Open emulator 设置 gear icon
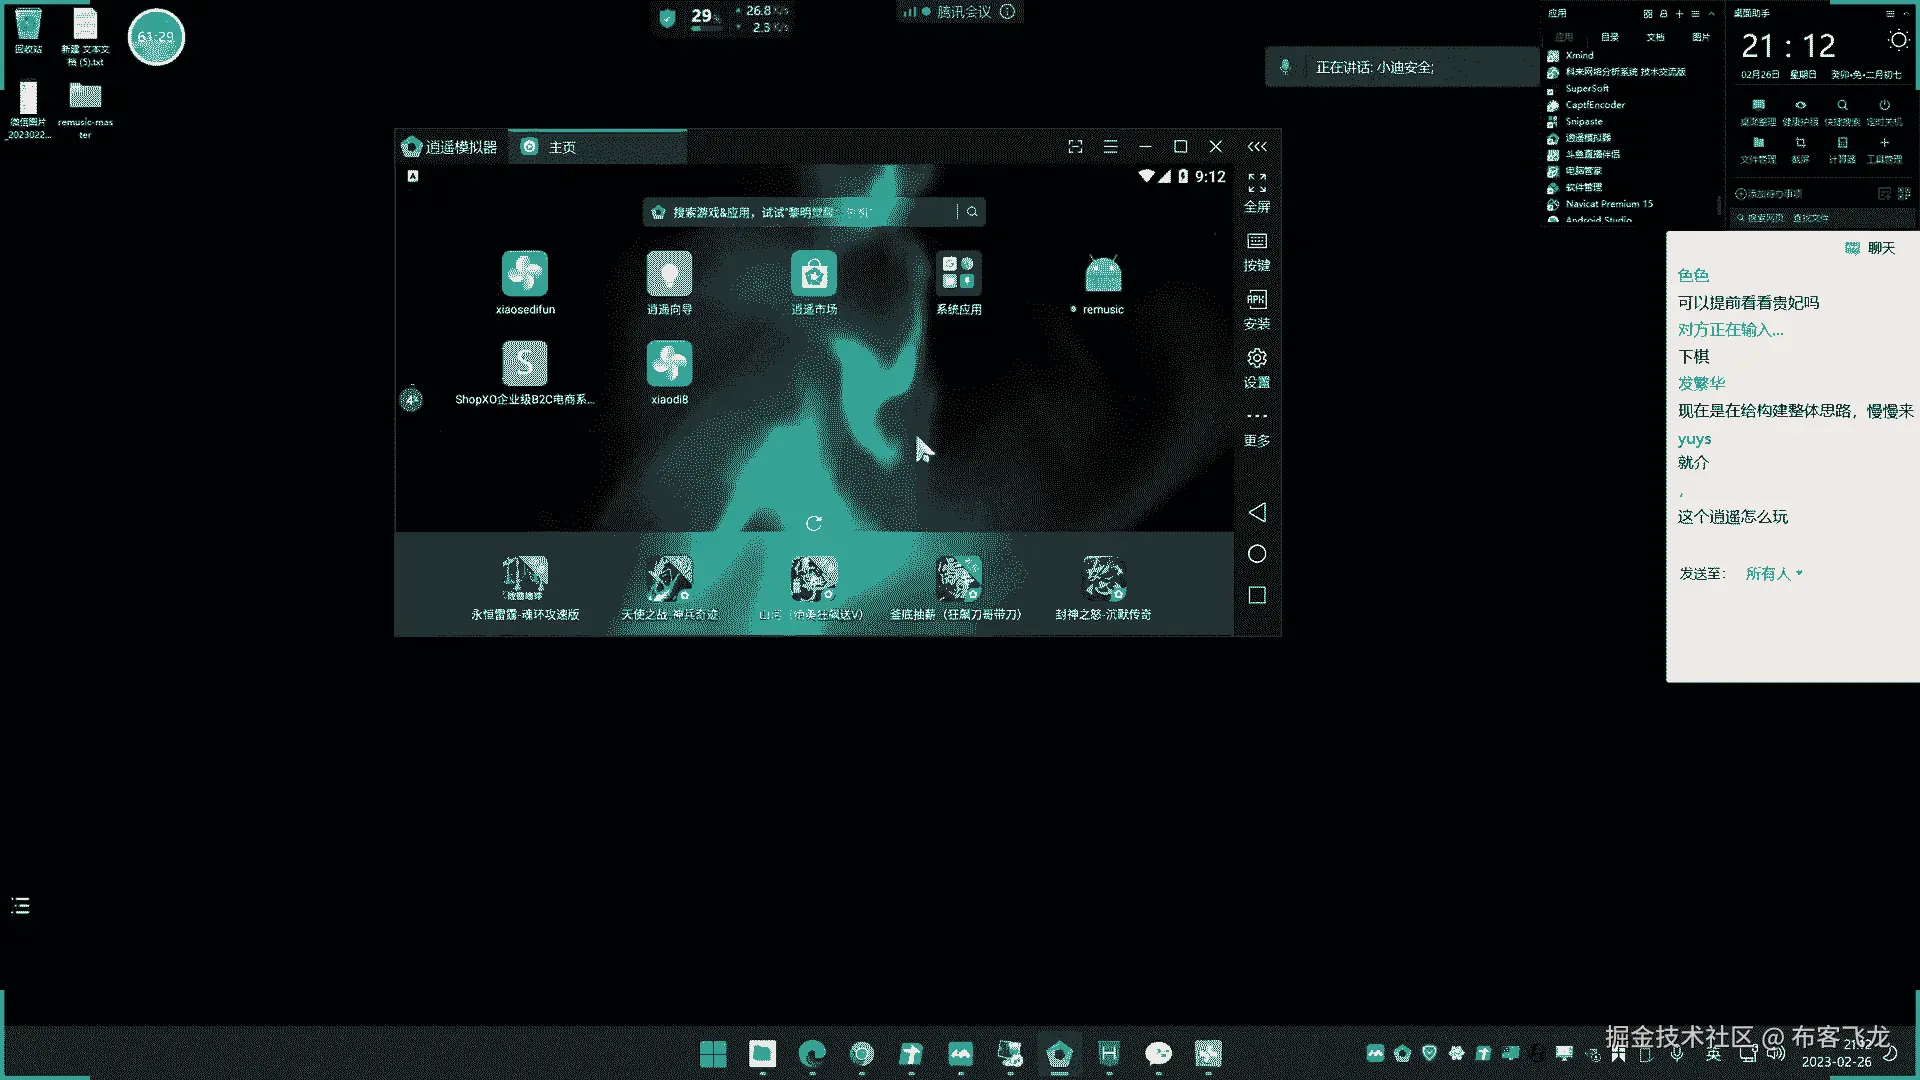Viewport: 1920px width, 1080px height. [1256, 359]
